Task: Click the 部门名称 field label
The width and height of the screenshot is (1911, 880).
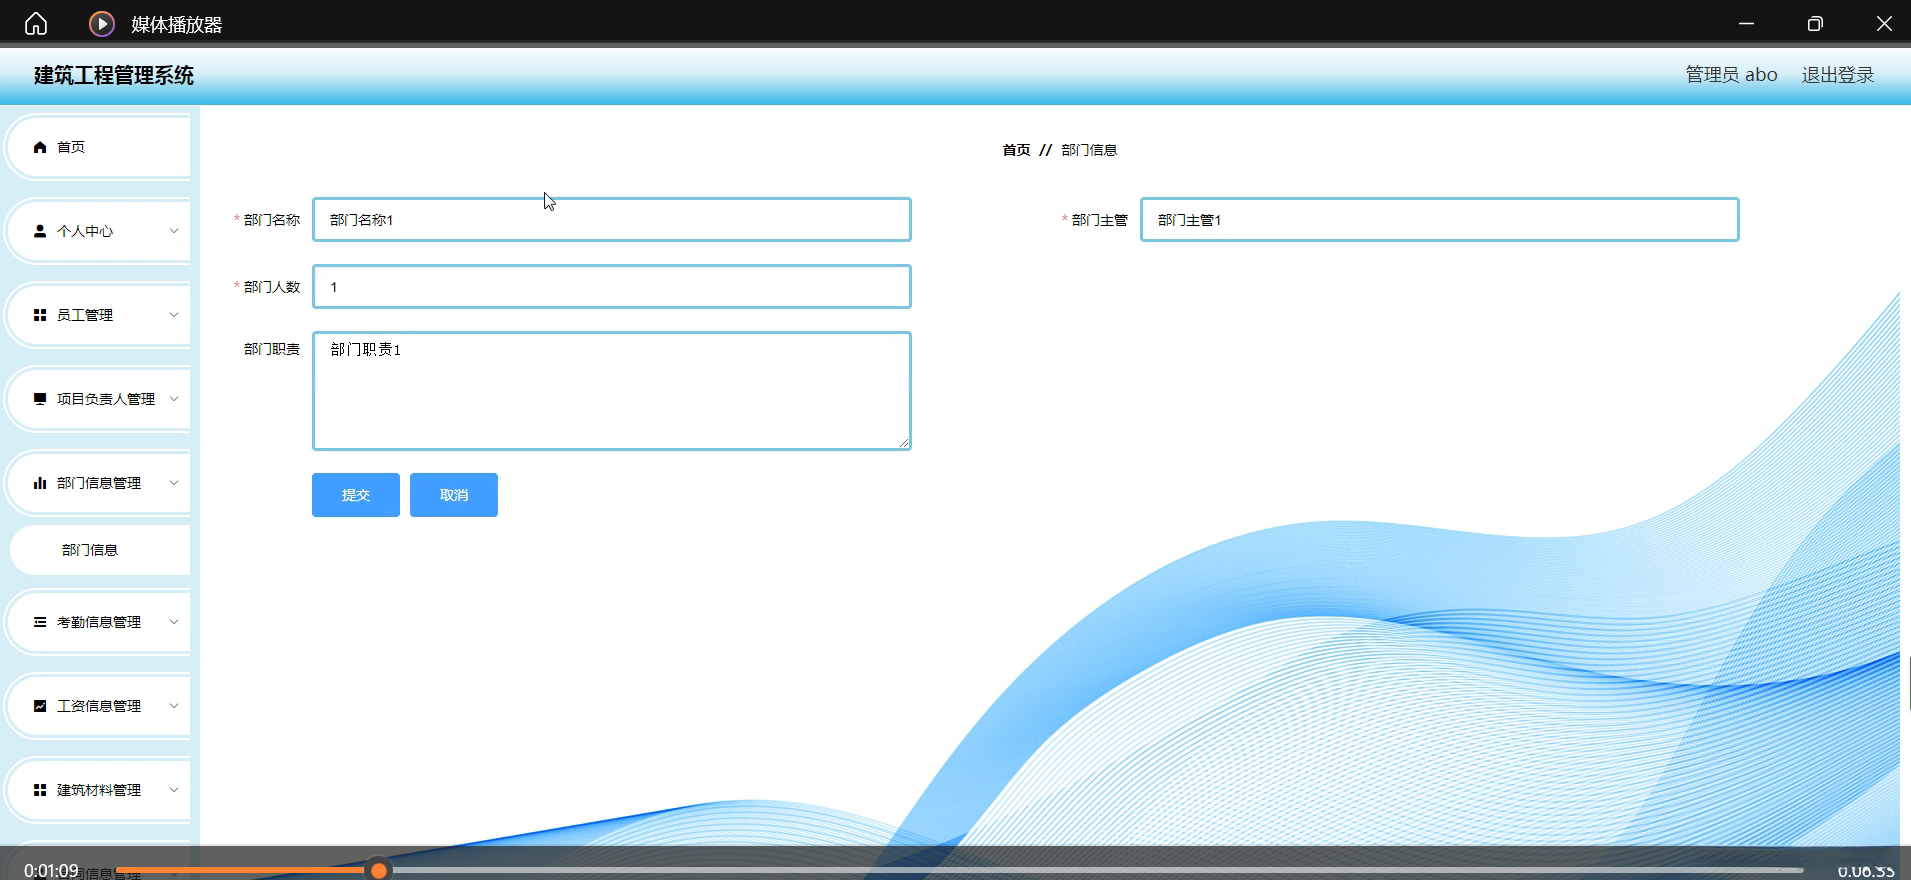Action: click(272, 220)
